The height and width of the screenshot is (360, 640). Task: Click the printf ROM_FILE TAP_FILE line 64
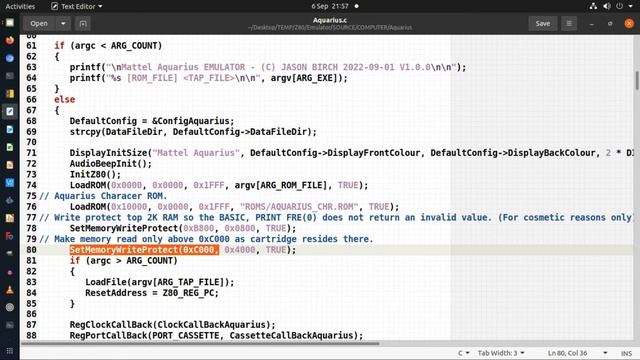coord(209,78)
